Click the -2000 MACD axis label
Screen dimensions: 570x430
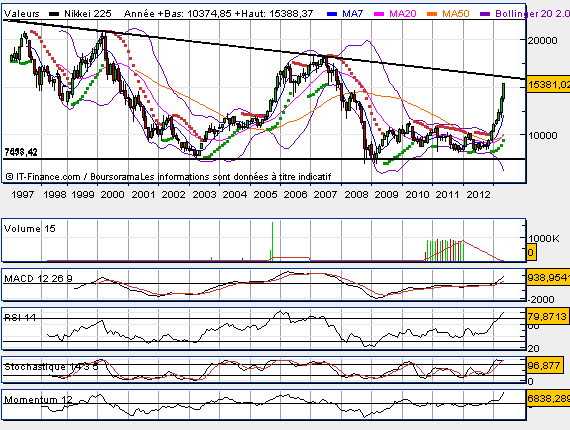(x=541, y=300)
